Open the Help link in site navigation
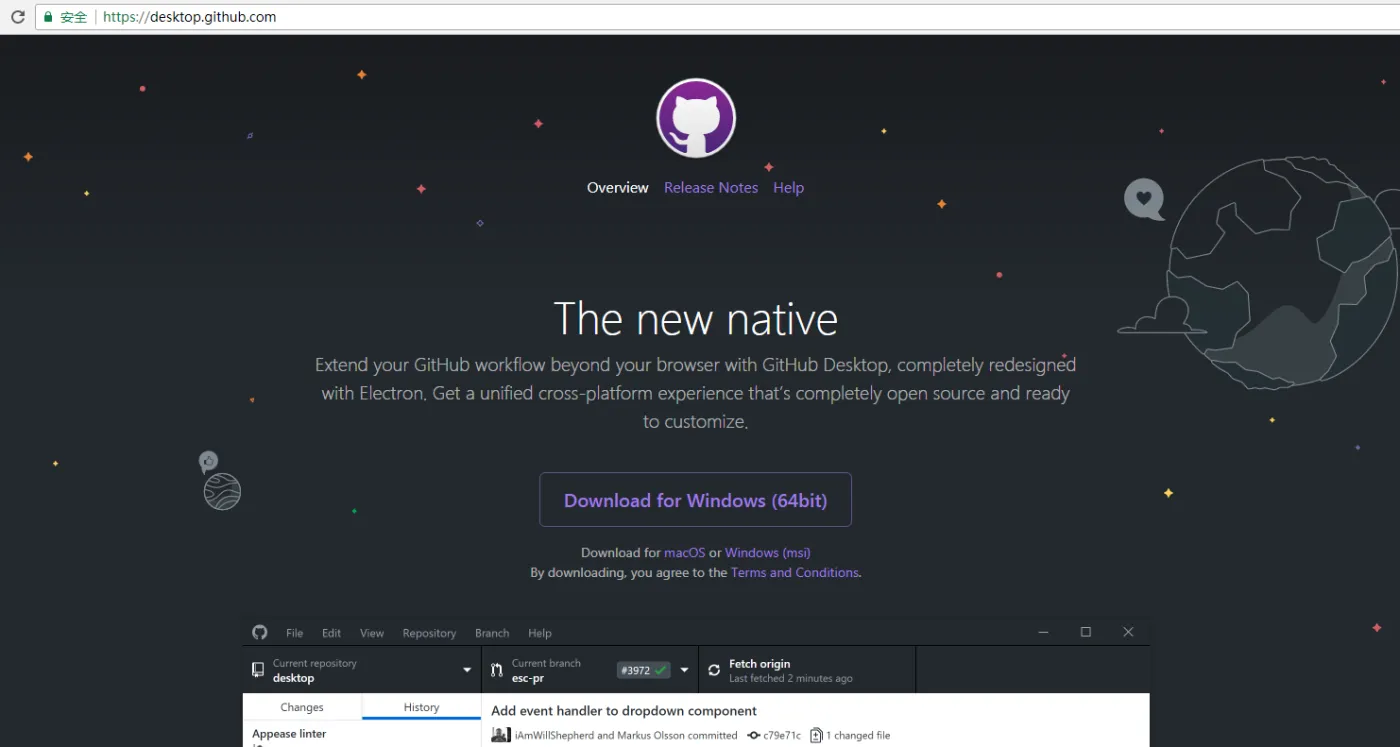This screenshot has width=1400, height=747. pyautogui.click(x=788, y=187)
